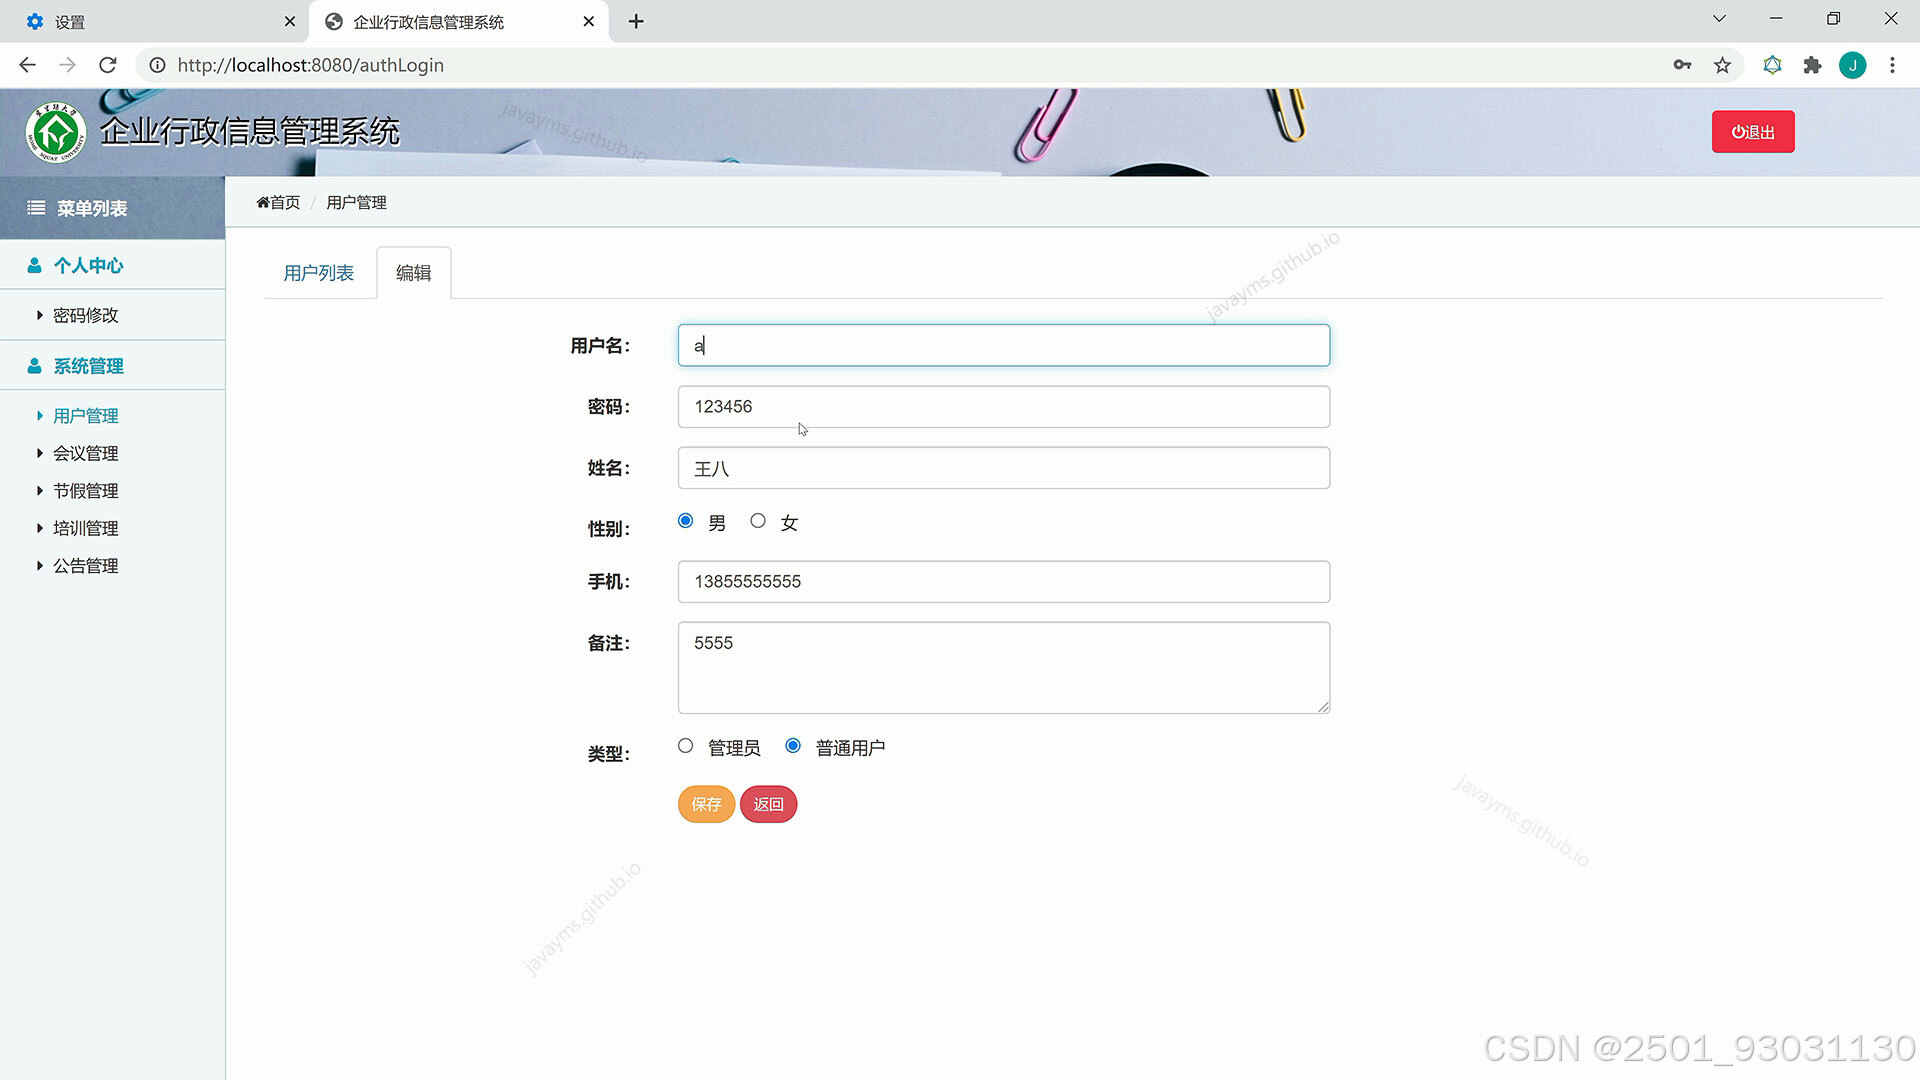Click the green hexagon extension icon
Image resolution: width=1920 pixels, height=1080 pixels.
pyautogui.click(x=1772, y=65)
